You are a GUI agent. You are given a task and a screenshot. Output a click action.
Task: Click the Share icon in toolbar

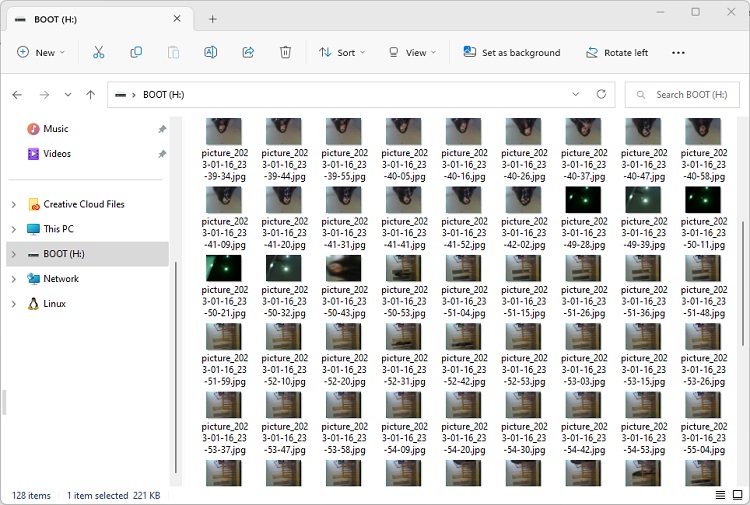tap(248, 52)
